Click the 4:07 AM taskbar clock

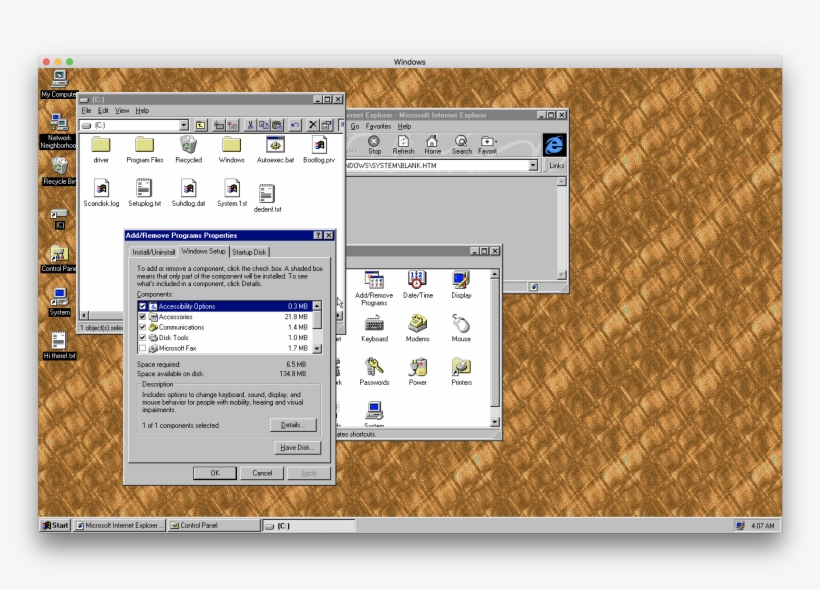coord(762,526)
